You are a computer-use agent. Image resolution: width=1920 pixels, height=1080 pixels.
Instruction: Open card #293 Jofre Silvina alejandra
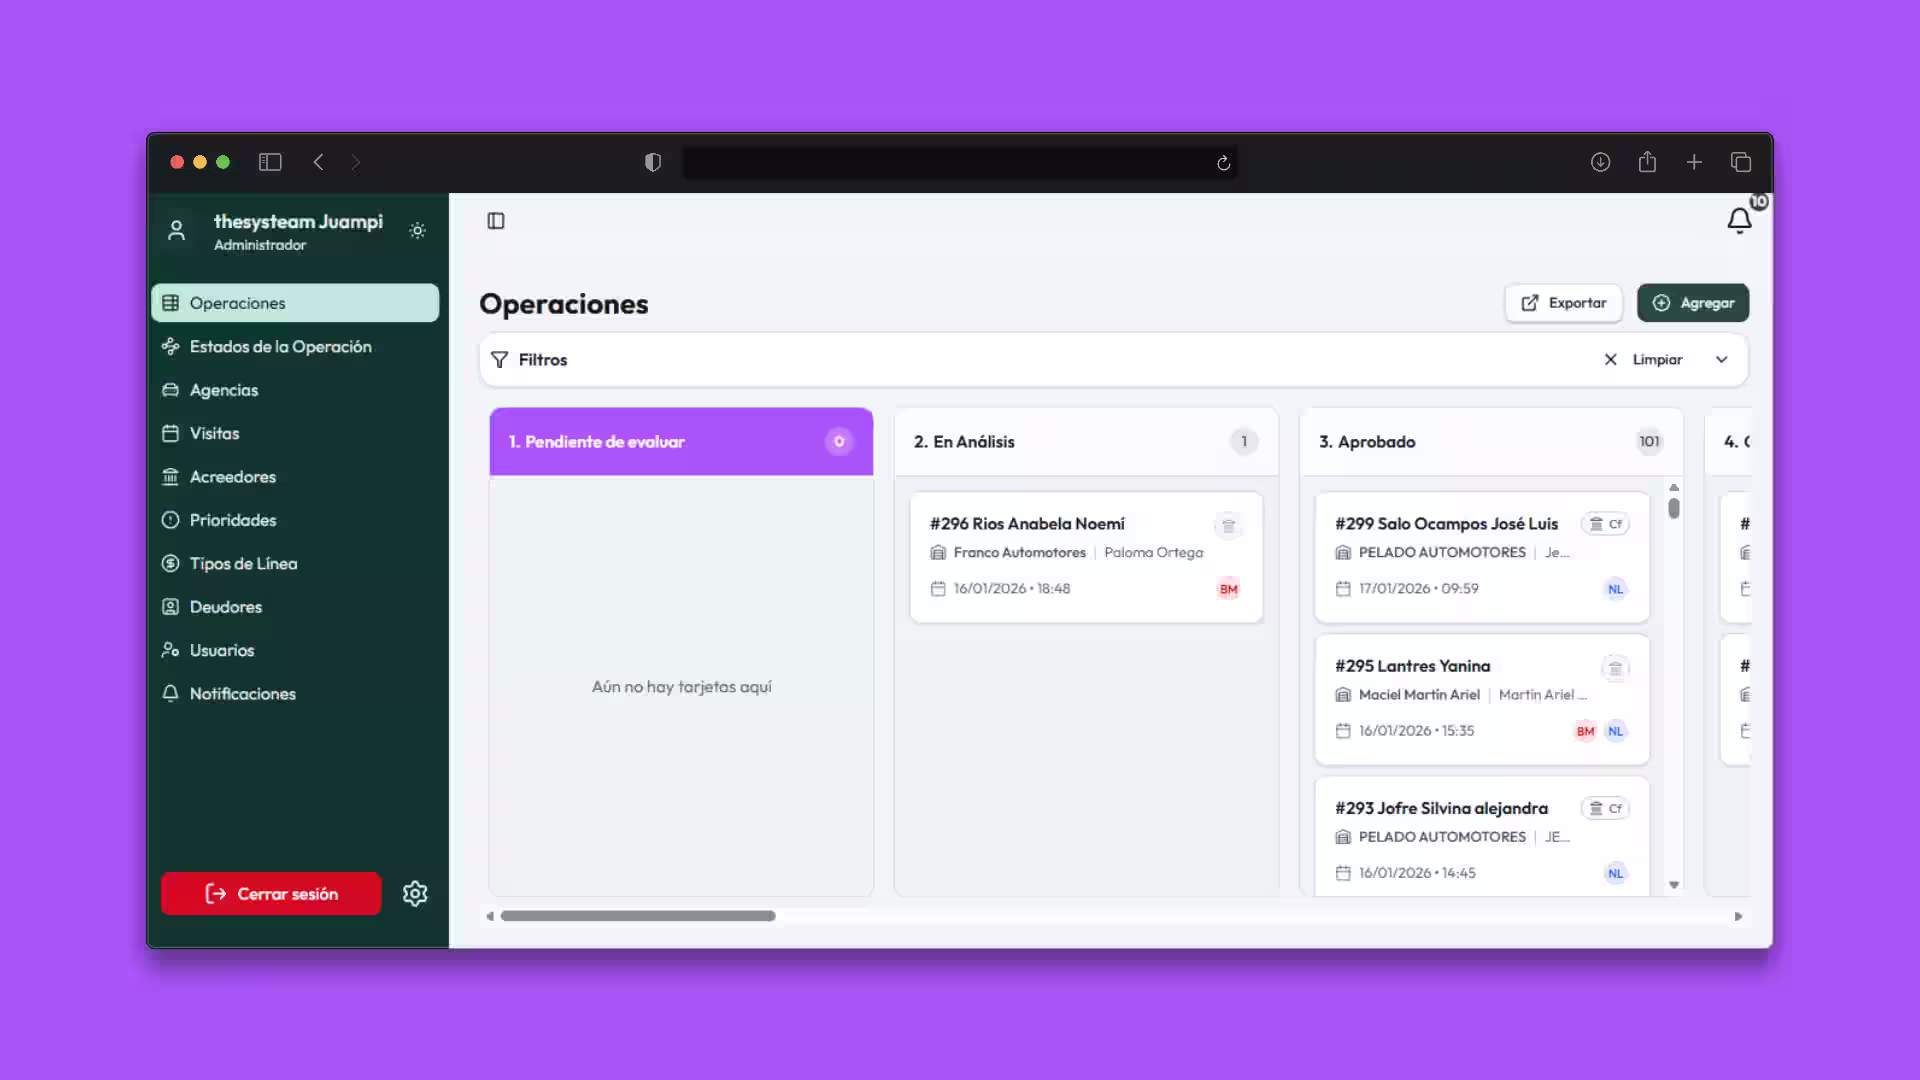point(1441,808)
